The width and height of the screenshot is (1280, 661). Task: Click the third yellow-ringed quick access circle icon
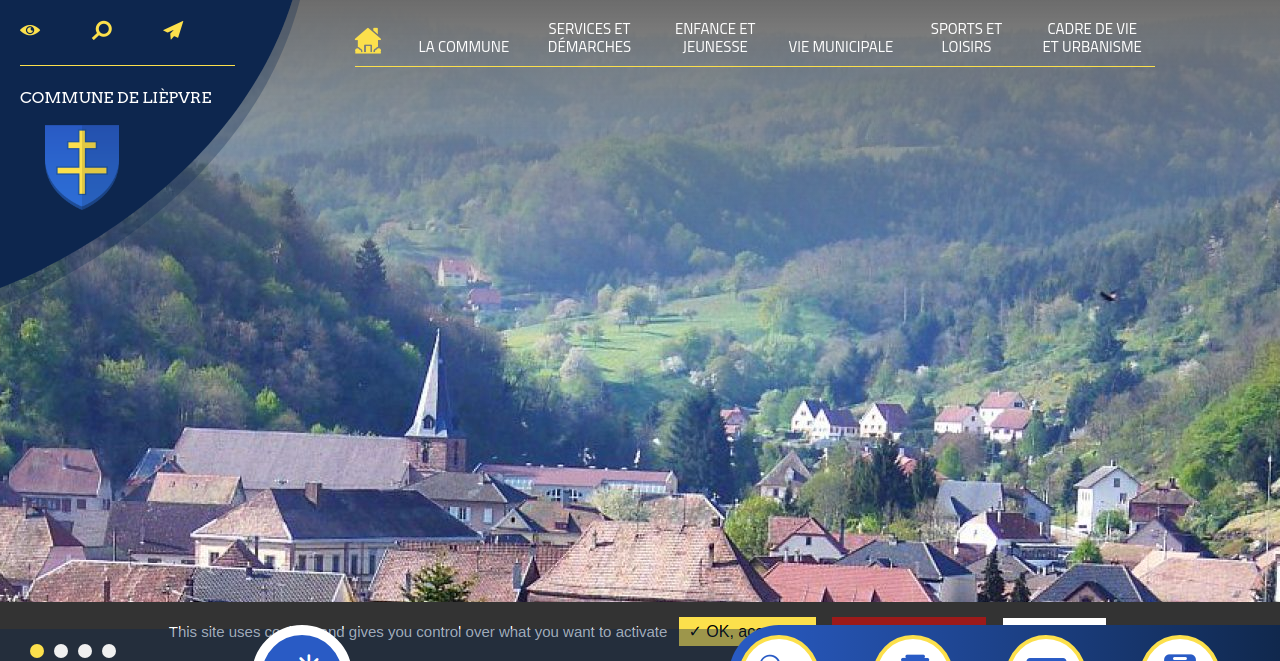tap(1046, 650)
